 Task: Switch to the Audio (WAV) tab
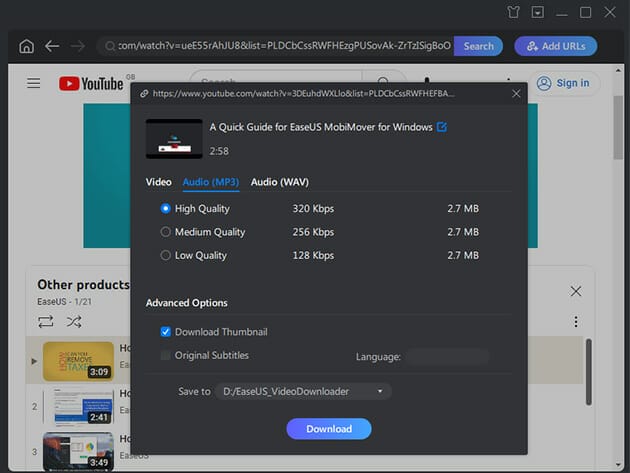279,182
